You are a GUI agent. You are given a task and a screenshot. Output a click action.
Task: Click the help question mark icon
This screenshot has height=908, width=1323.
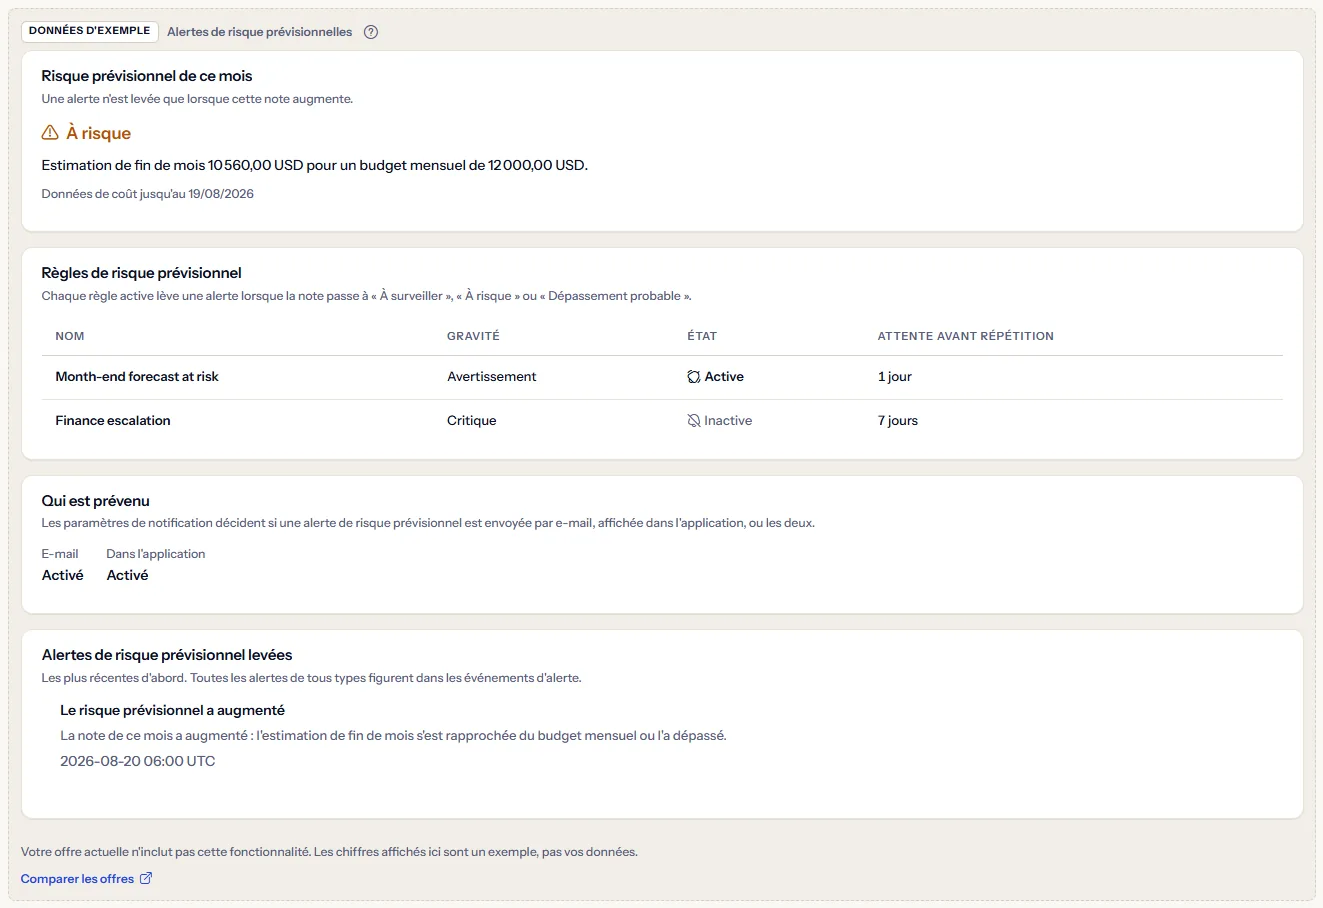coord(371,32)
